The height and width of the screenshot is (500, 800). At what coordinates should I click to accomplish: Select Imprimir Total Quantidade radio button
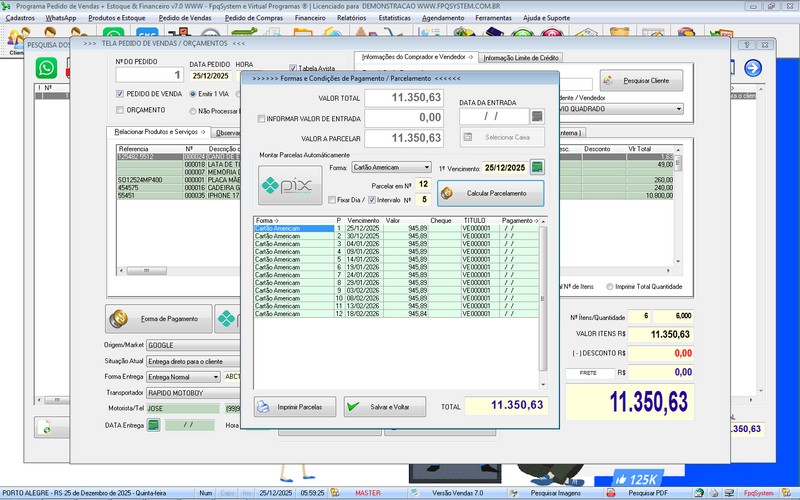coord(609,287)
